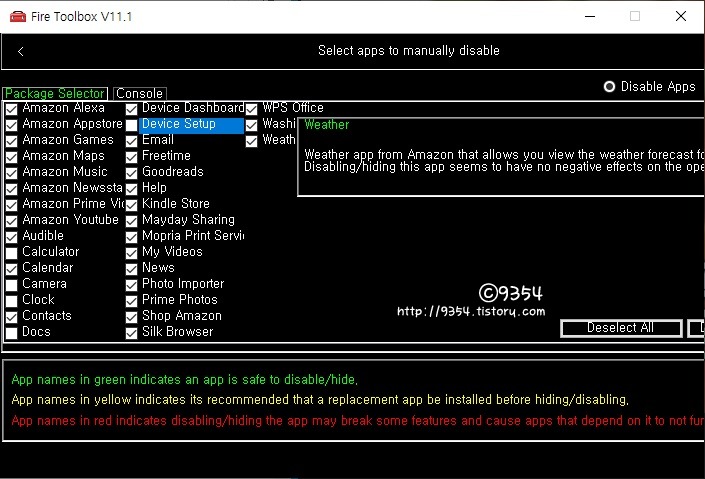Uncheck the My Videos checkbox

coord(131,252)
